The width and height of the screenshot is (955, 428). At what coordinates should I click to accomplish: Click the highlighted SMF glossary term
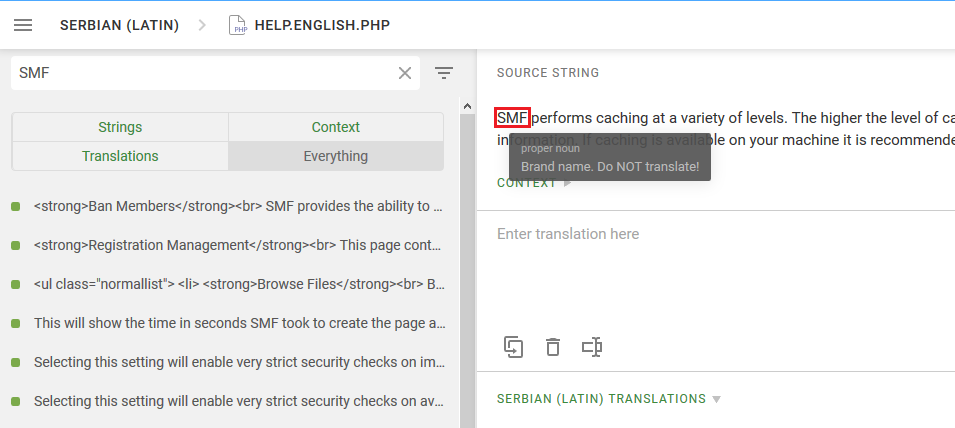point(512,118)
